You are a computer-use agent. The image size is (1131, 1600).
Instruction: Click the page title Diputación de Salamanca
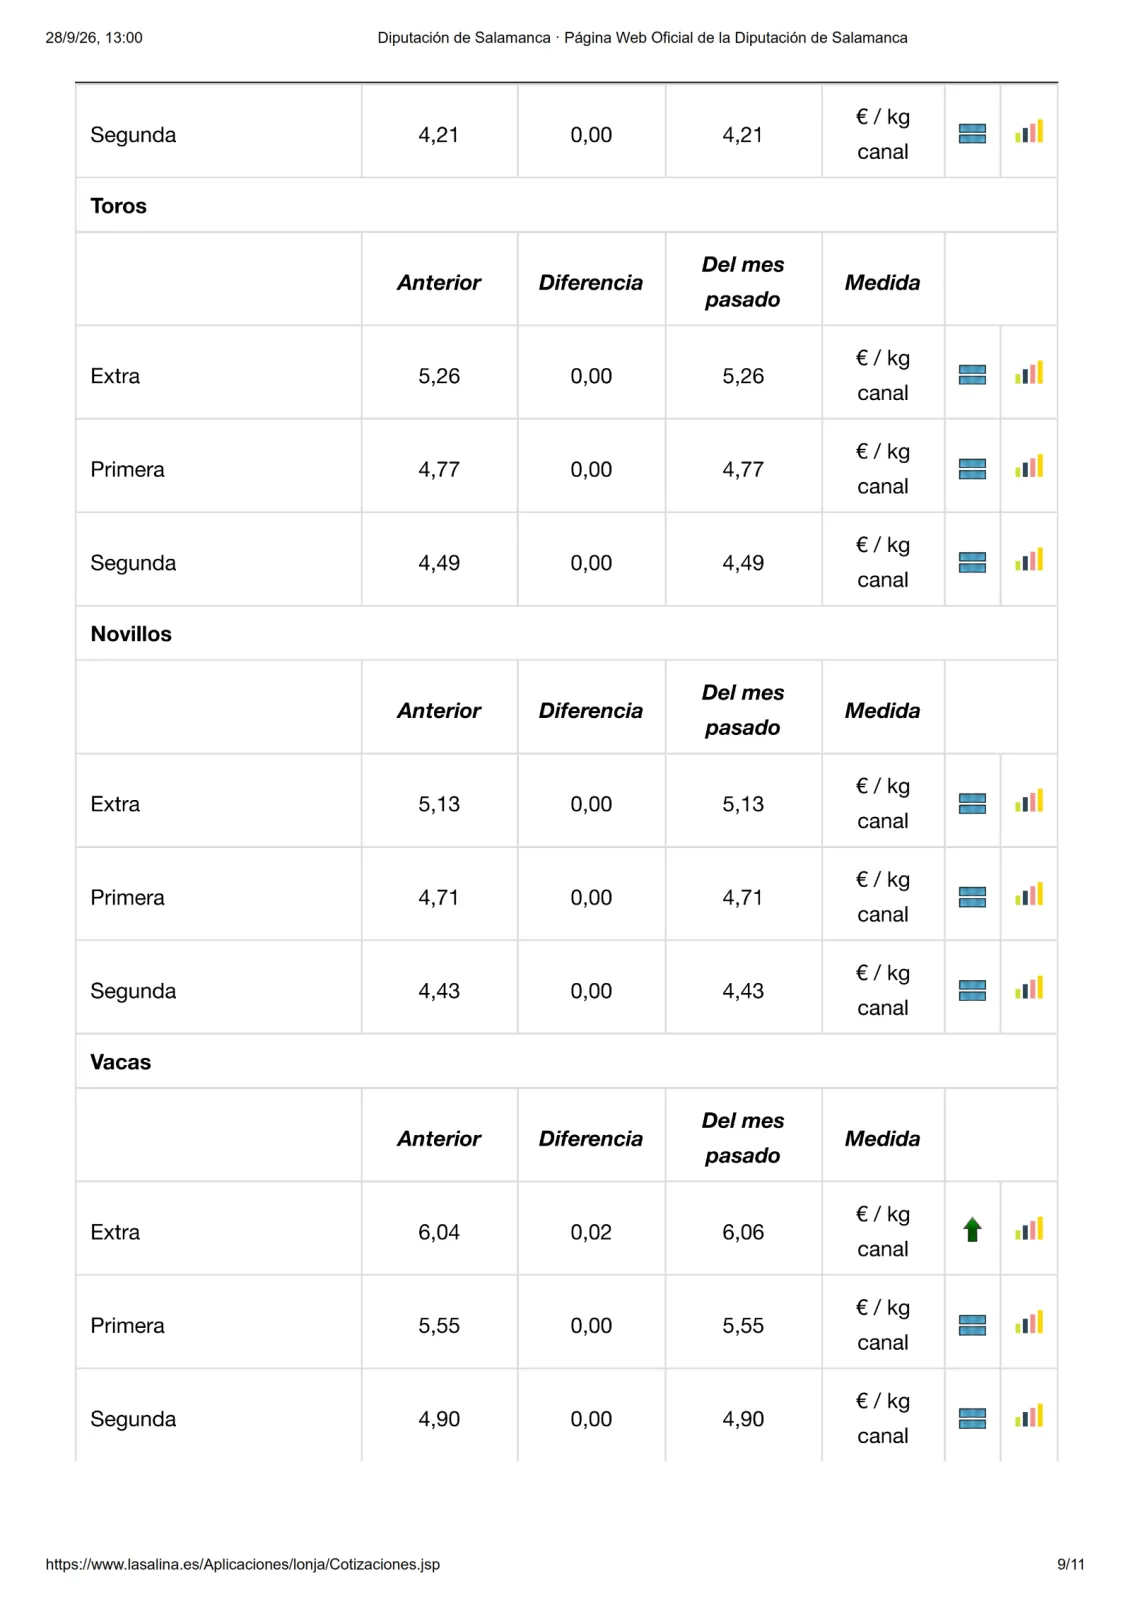[642, 38]
